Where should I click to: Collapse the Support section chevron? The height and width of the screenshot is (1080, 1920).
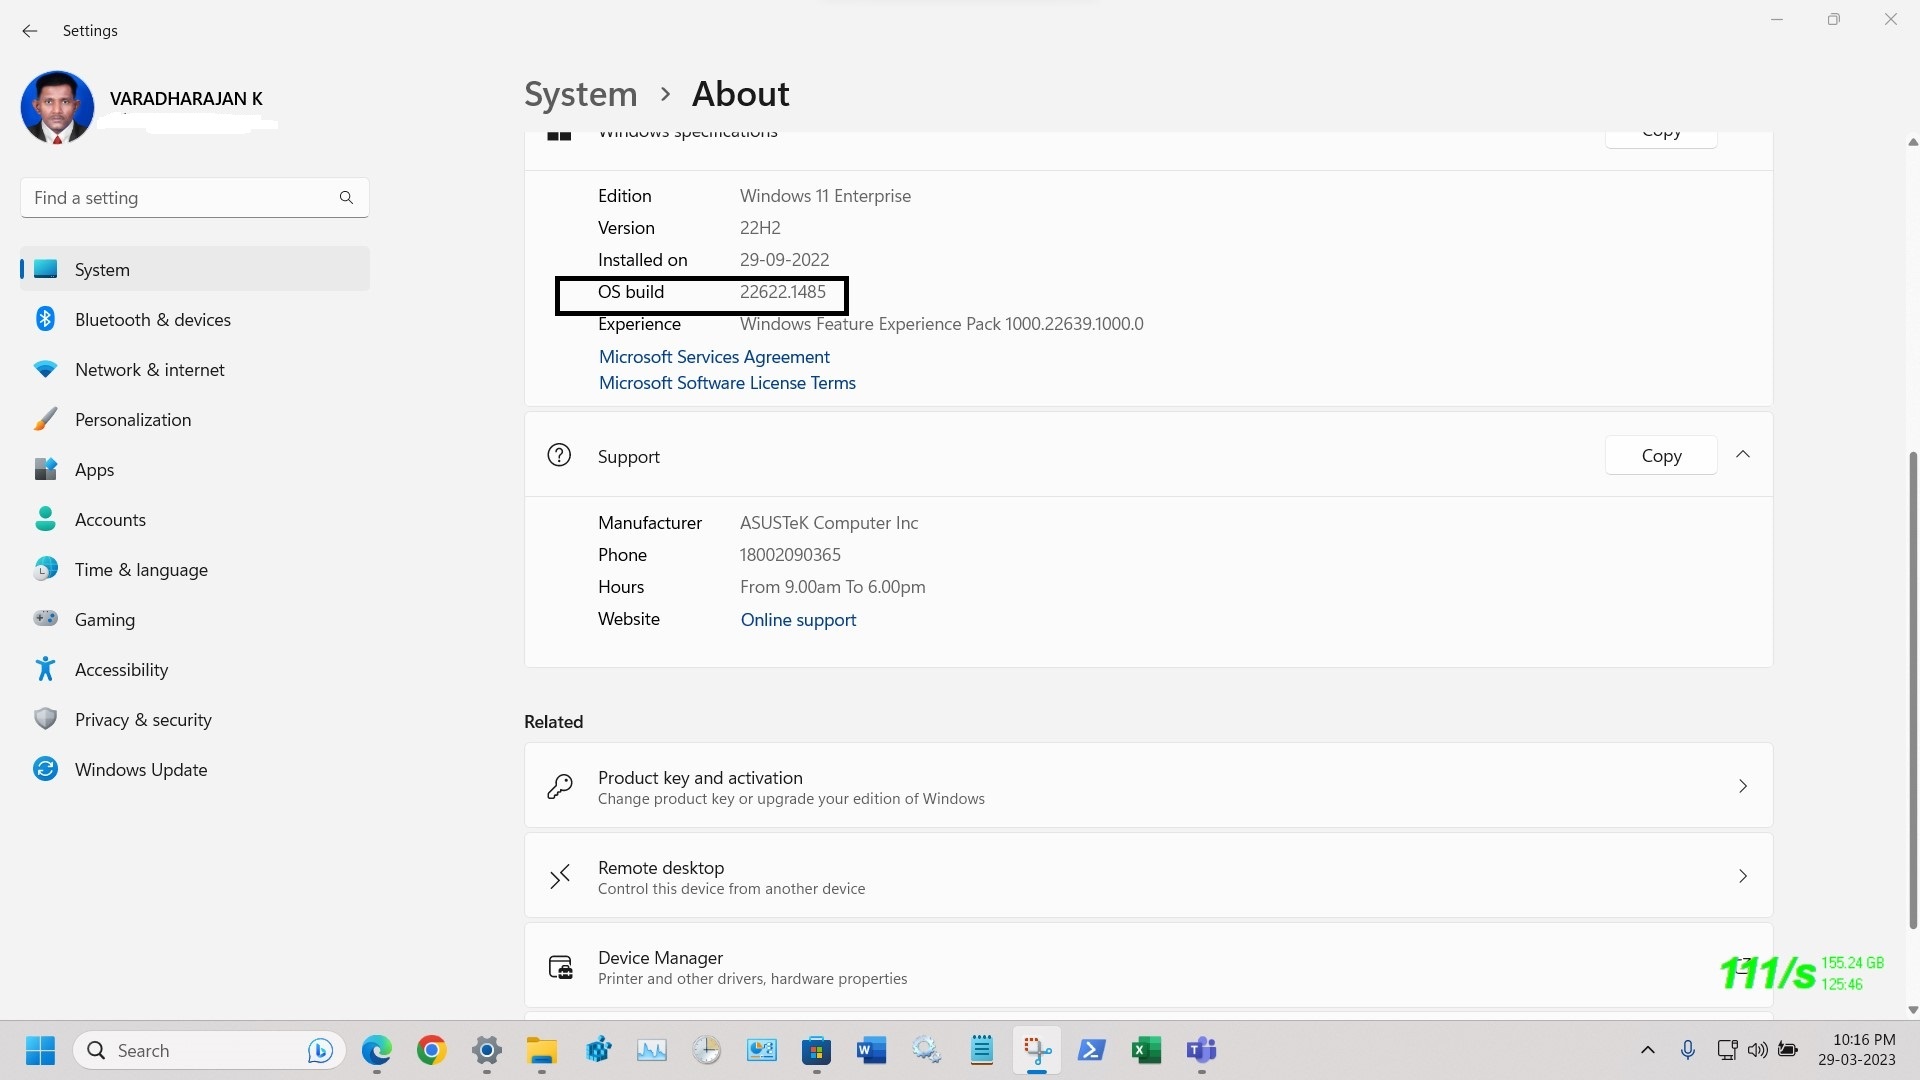pos(1743,455)
